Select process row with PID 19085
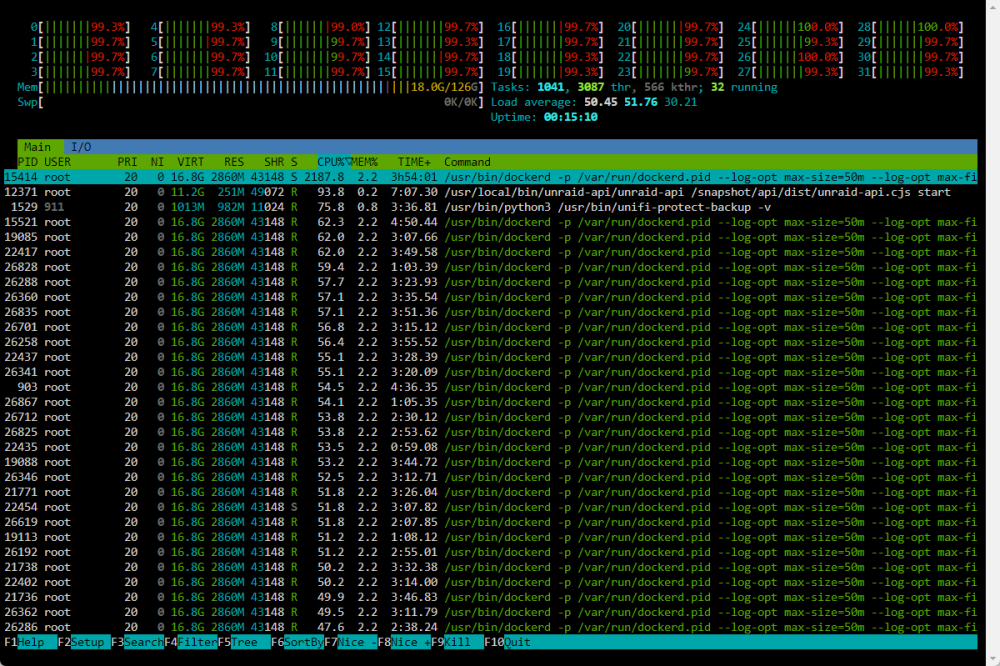This screenshot has height=666, width=1000. point(490,237)
